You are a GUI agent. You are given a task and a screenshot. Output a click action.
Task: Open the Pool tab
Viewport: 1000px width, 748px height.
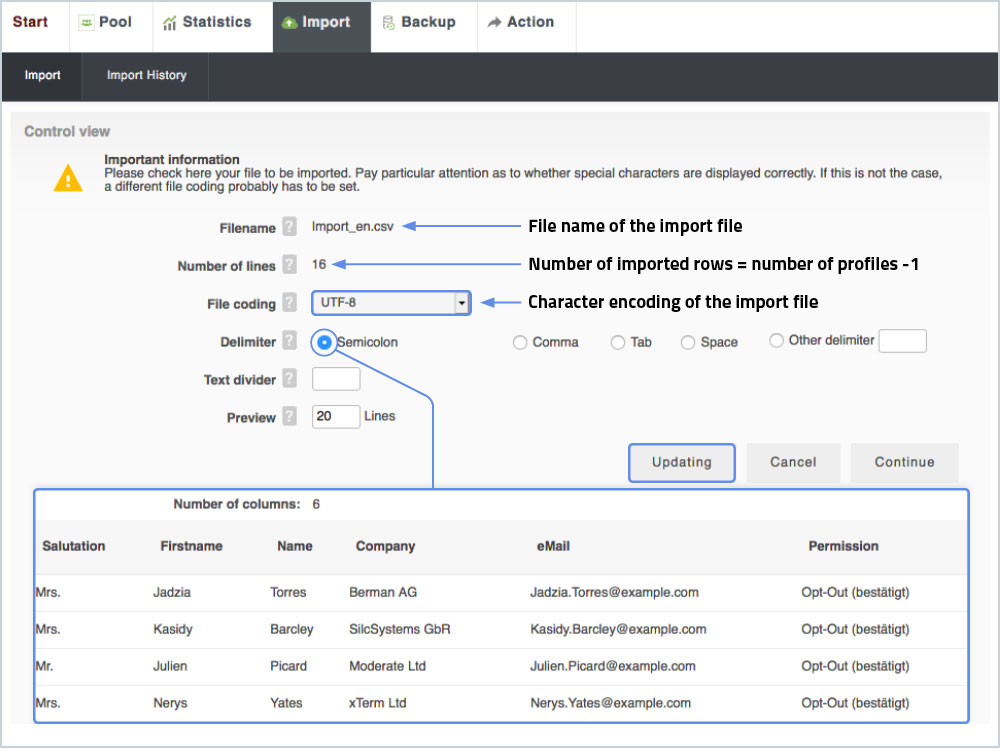tap(106, 22)
